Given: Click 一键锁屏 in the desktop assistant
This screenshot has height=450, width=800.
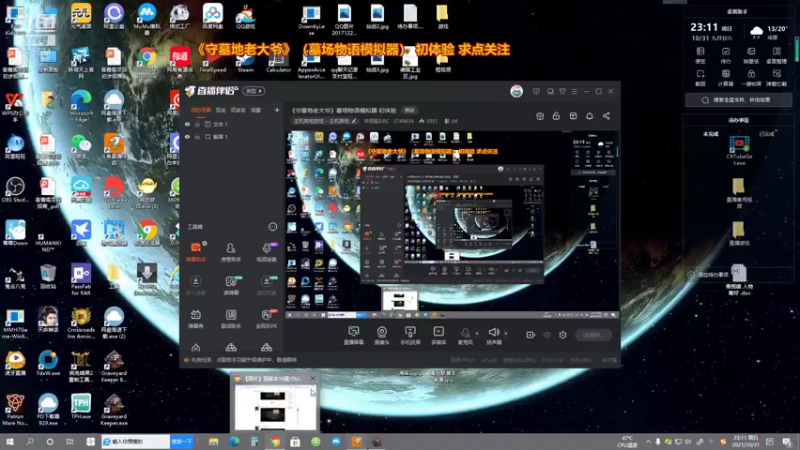Looking at the screenshot, I should click(x=751, y=77).
